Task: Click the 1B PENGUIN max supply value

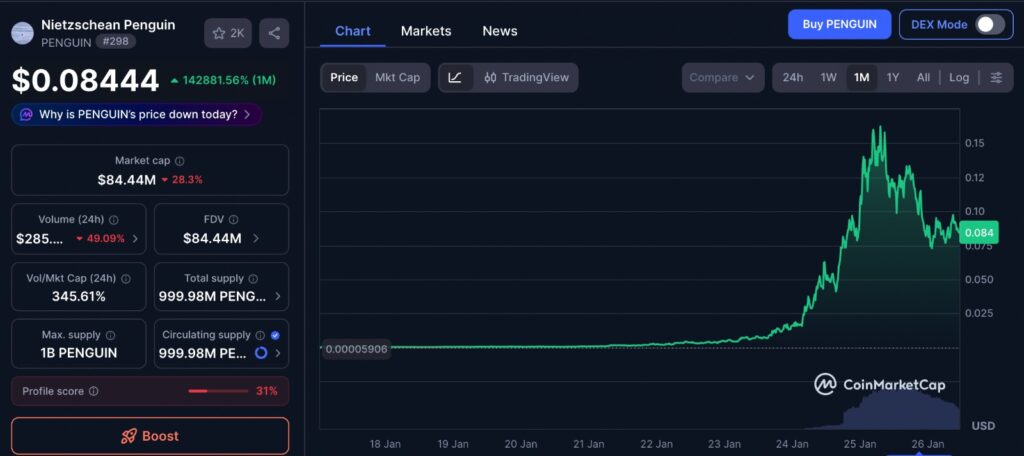Action: tap(78, 353)
